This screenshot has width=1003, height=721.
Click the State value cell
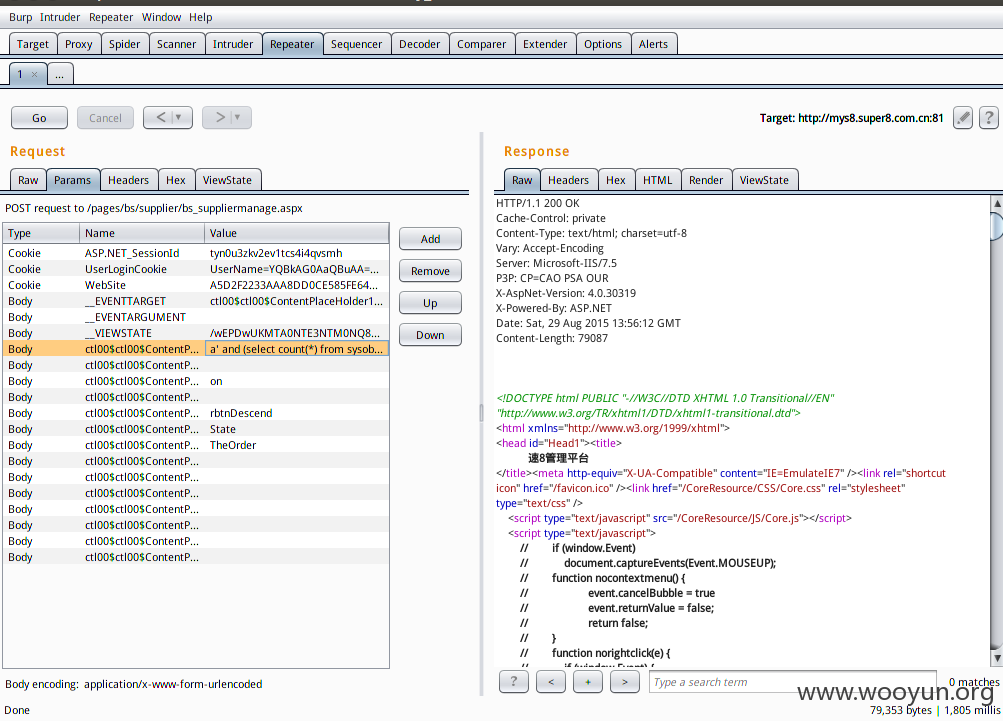point(297,429)
